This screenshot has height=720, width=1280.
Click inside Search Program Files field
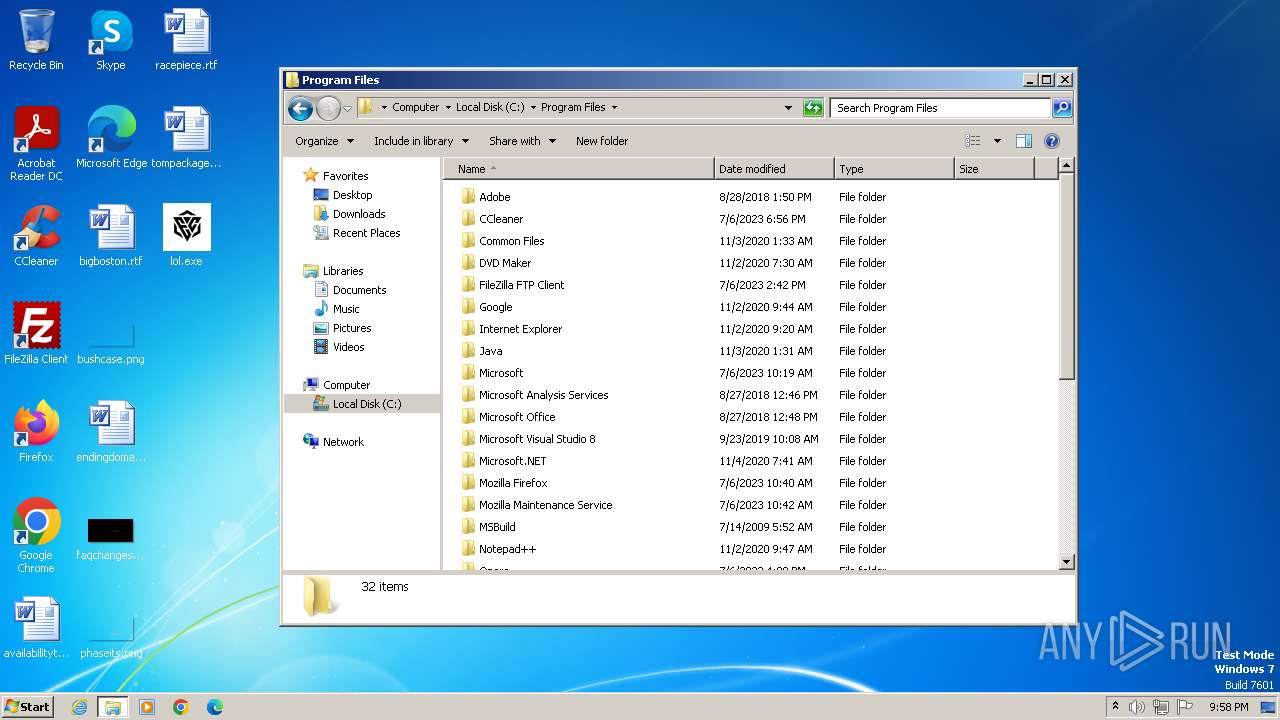(941, 108)
